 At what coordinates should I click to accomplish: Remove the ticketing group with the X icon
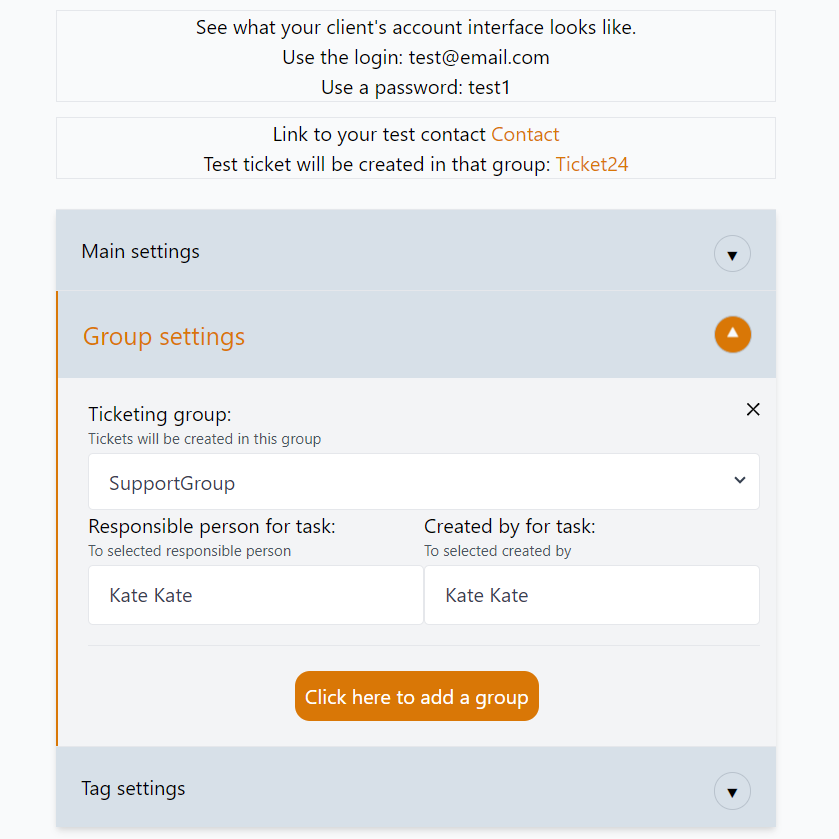pyautogui.click(x=753, y=409)
